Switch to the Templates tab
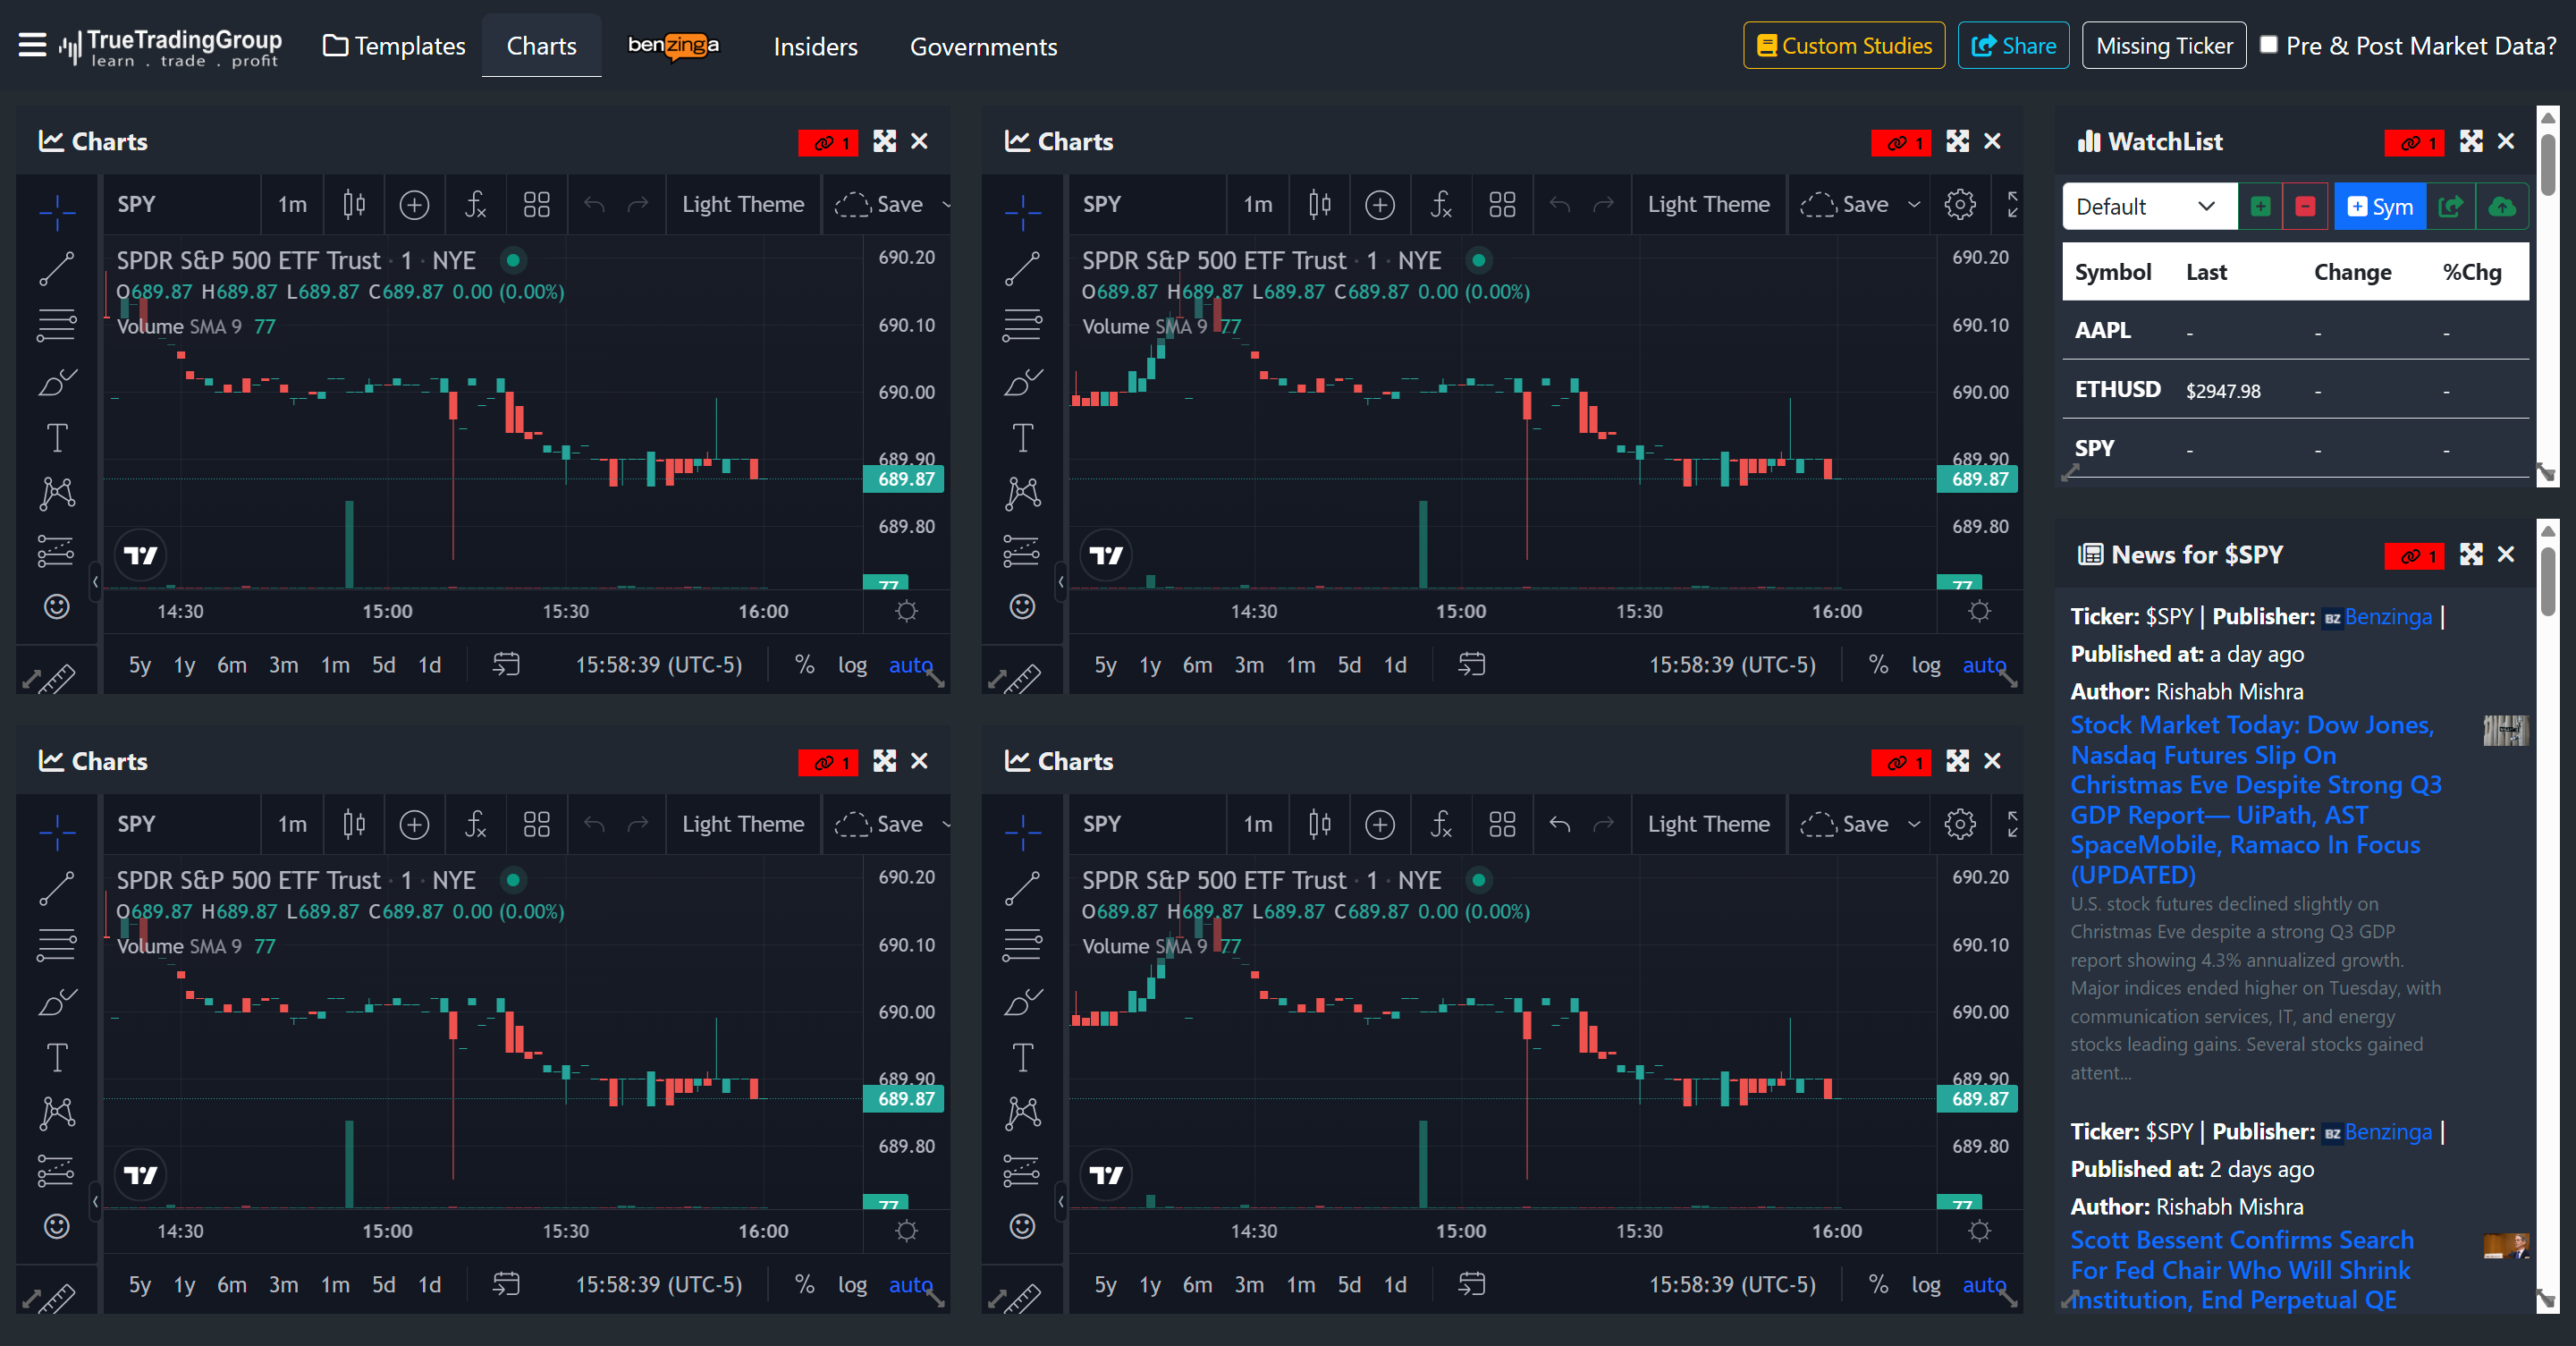This screenshot has height=1346, width=2576. 393,46
